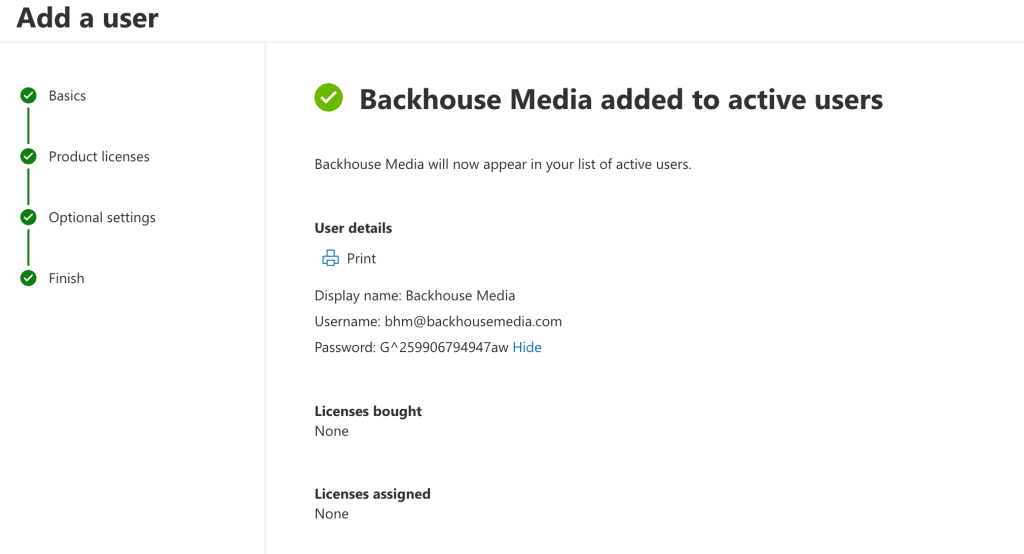Open the Product licenses step label
1024x554 pixels.
click(x=99, y=157)
